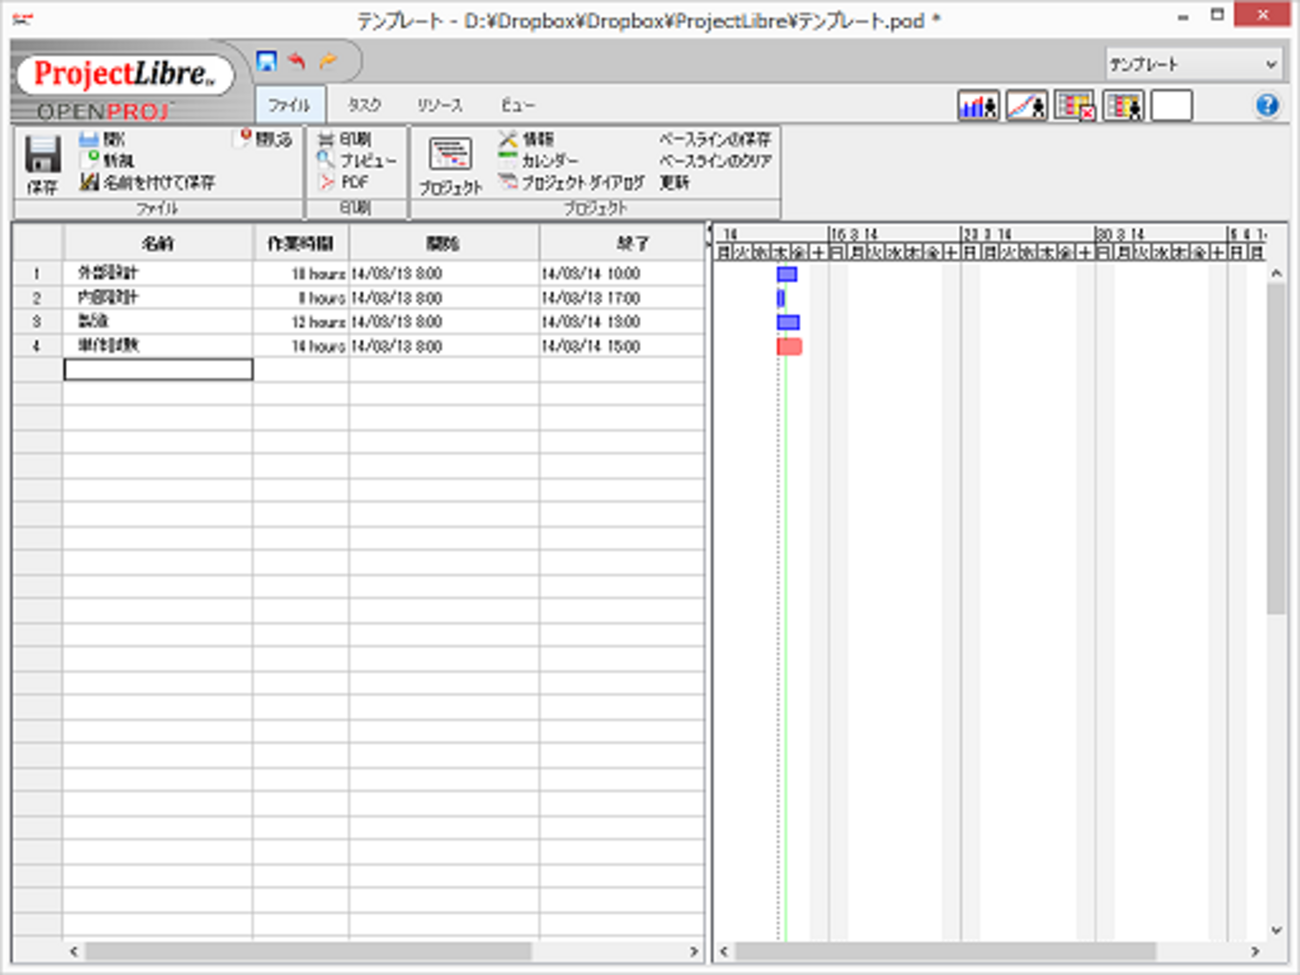The width and height of the screenshot is (1300, 975).
Task: Click the 名前 column header
Action: (x=158, y=243)
